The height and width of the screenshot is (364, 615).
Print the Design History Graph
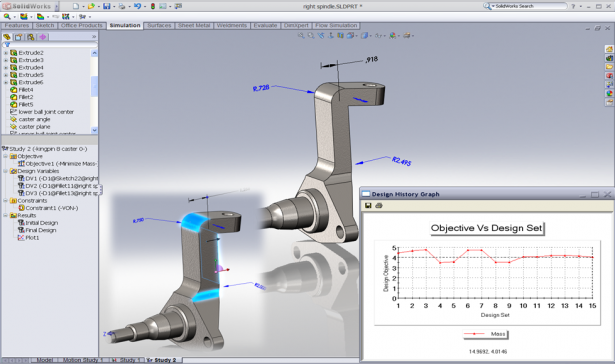378,206
